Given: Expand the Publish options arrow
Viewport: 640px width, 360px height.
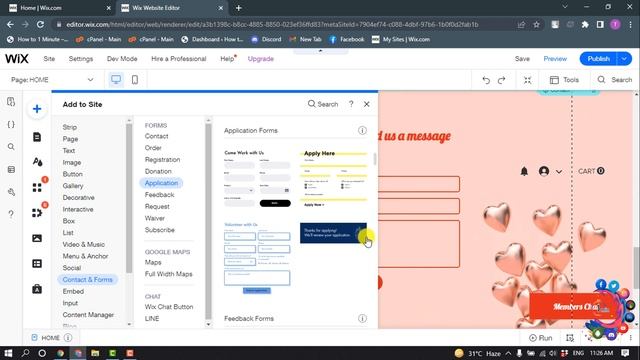Looking at the screenshot, I should [624, 59].
